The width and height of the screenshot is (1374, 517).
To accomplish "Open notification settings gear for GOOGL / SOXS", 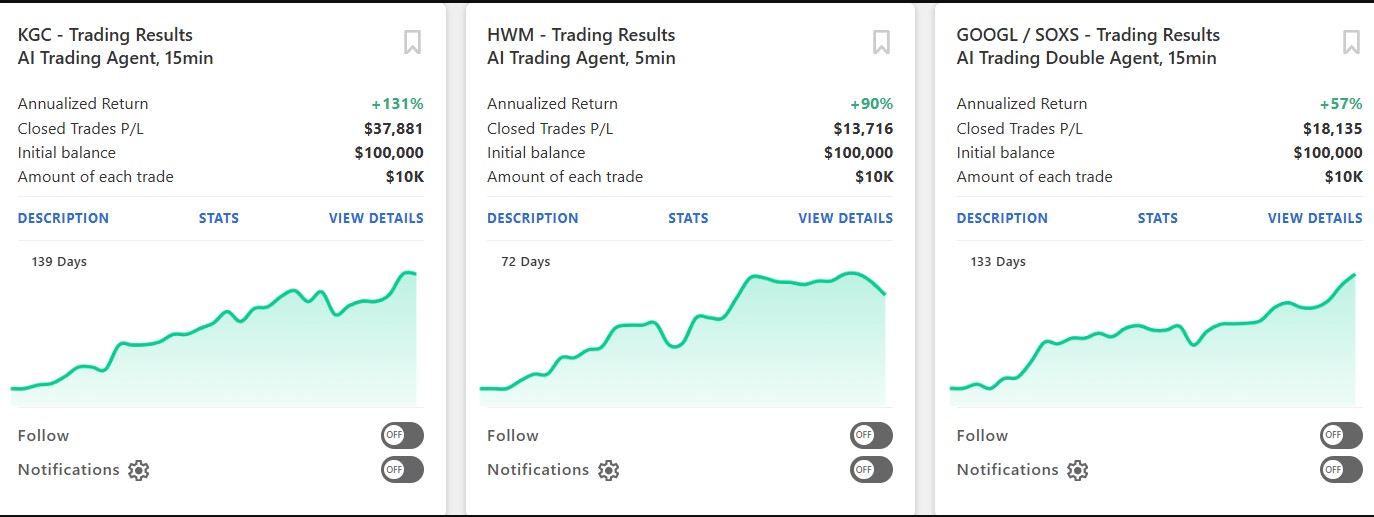I will tap(1077, 470).
